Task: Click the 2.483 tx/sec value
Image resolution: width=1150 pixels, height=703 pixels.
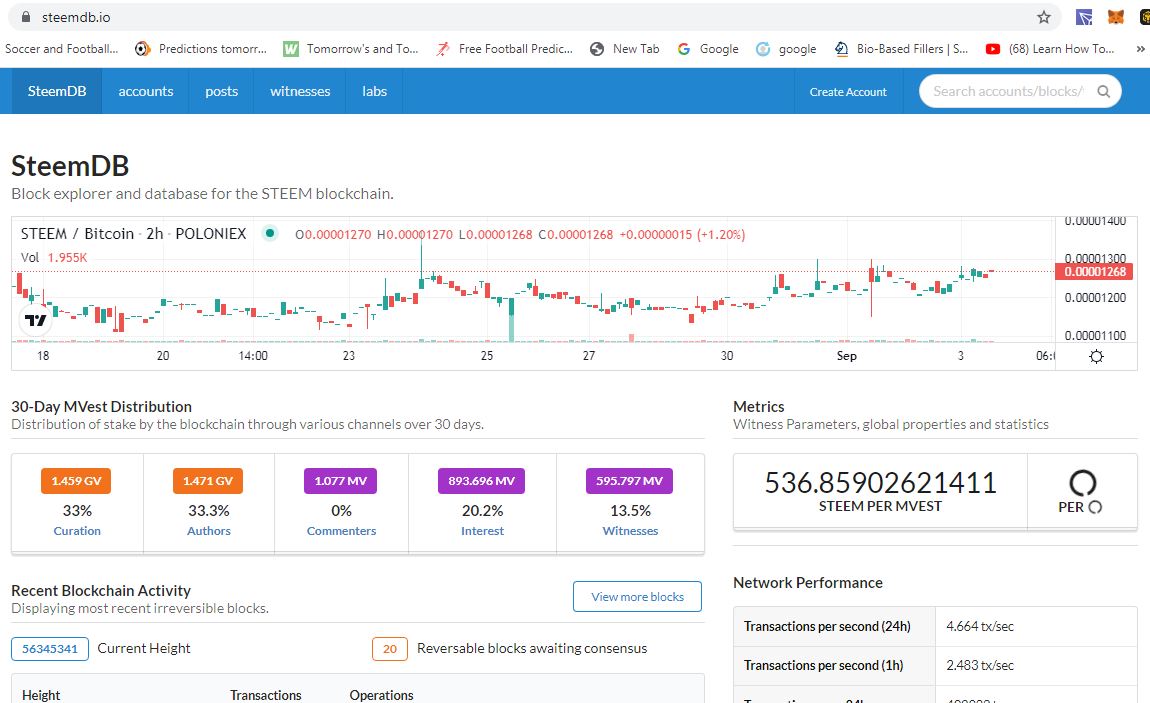Action: (980, 666)
